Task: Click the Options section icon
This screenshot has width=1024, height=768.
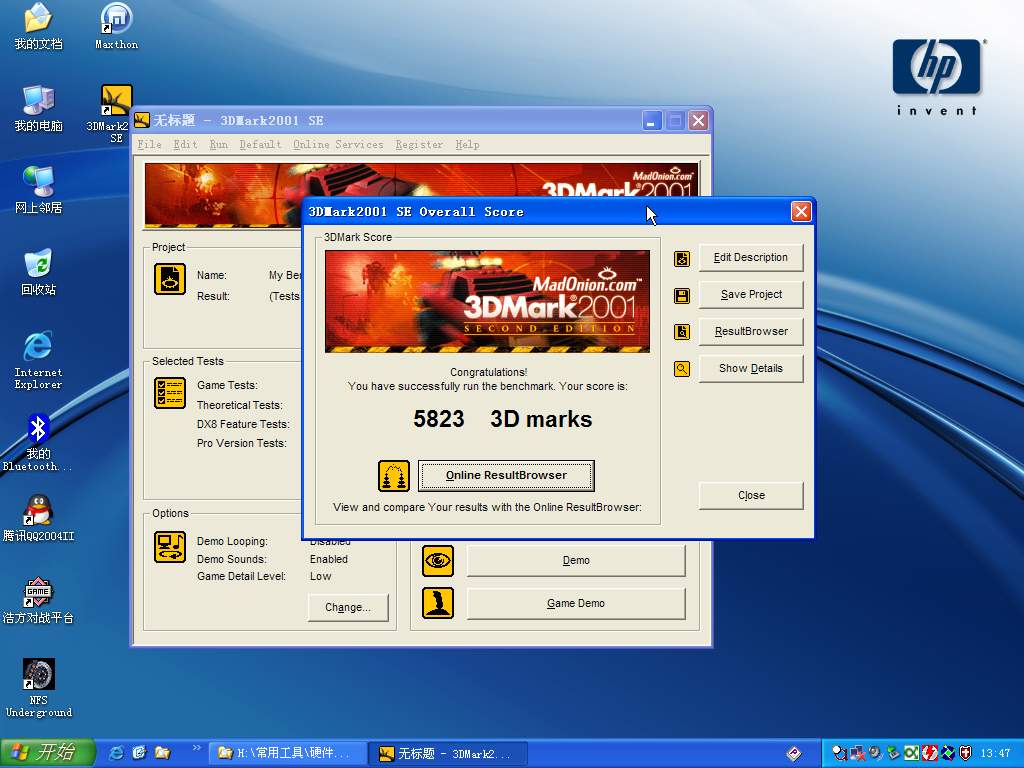Action: click(x=170, y=547)
